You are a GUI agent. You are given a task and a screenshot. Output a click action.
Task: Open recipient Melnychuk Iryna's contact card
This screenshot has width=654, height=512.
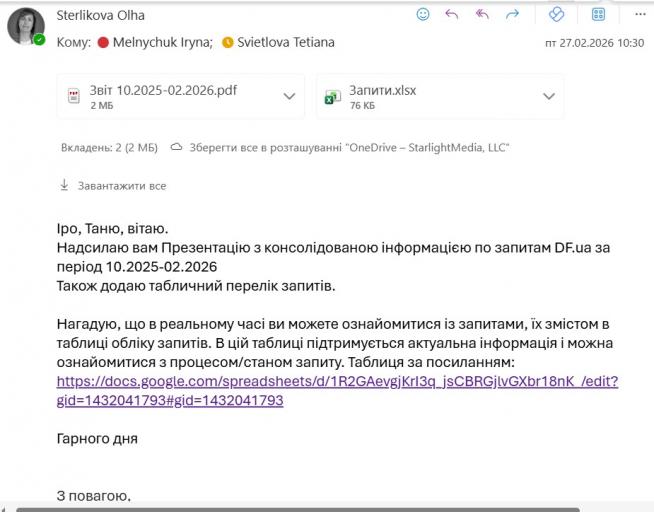click(163, 43)
